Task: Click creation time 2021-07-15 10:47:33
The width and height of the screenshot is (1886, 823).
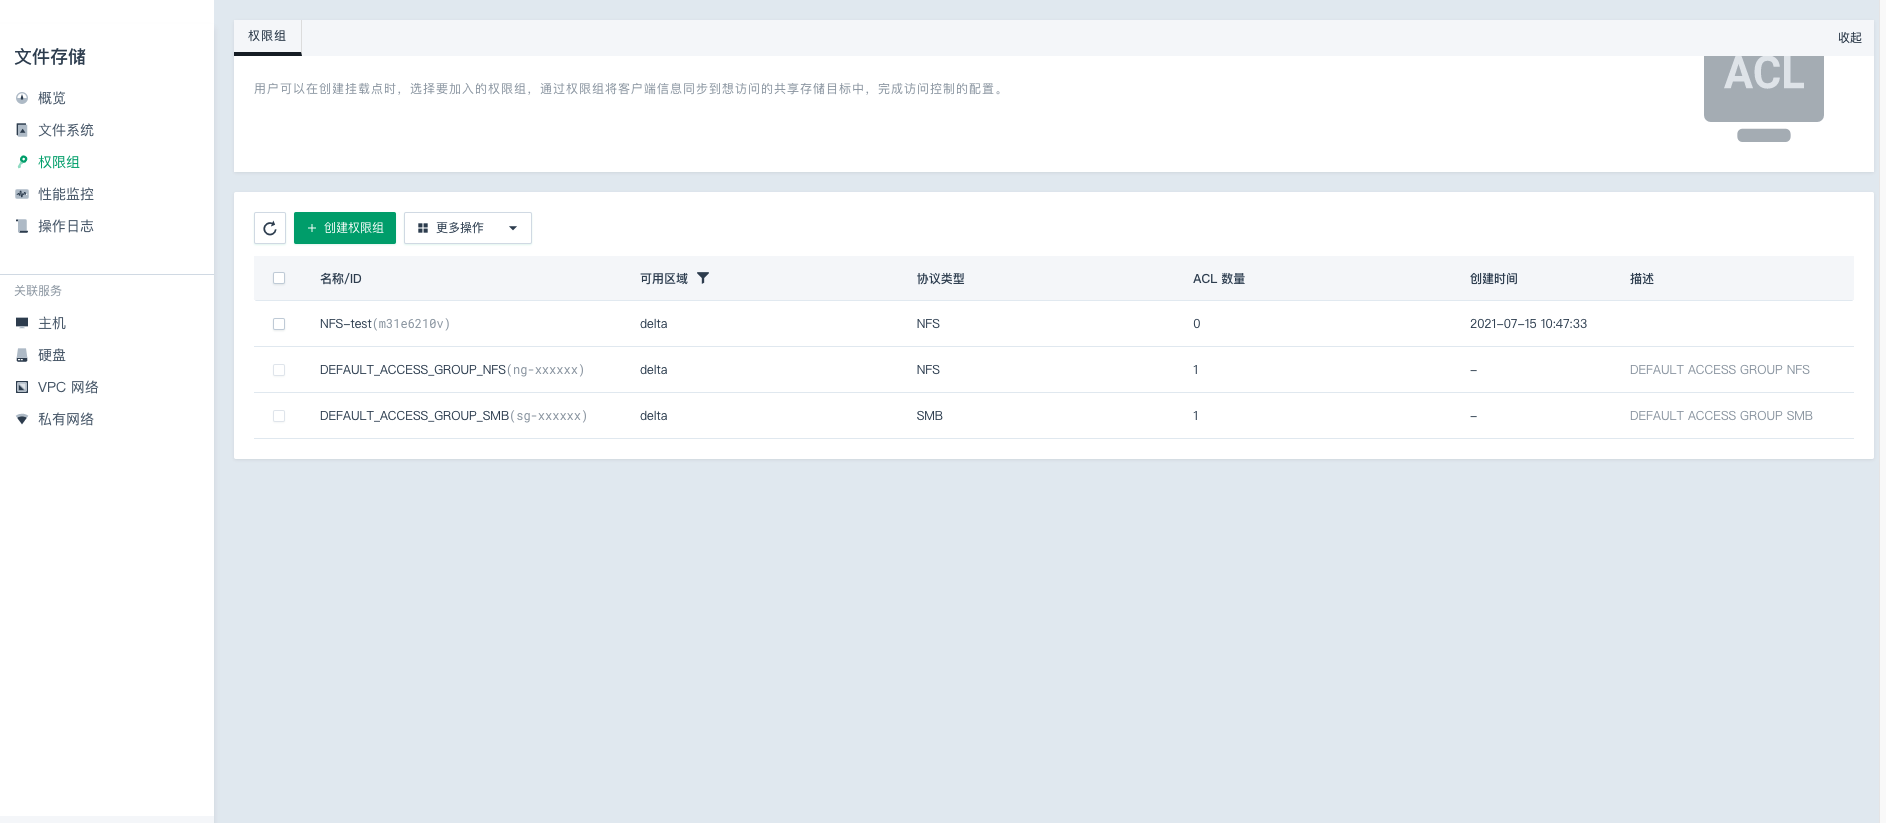Action: pos(1528,324)
